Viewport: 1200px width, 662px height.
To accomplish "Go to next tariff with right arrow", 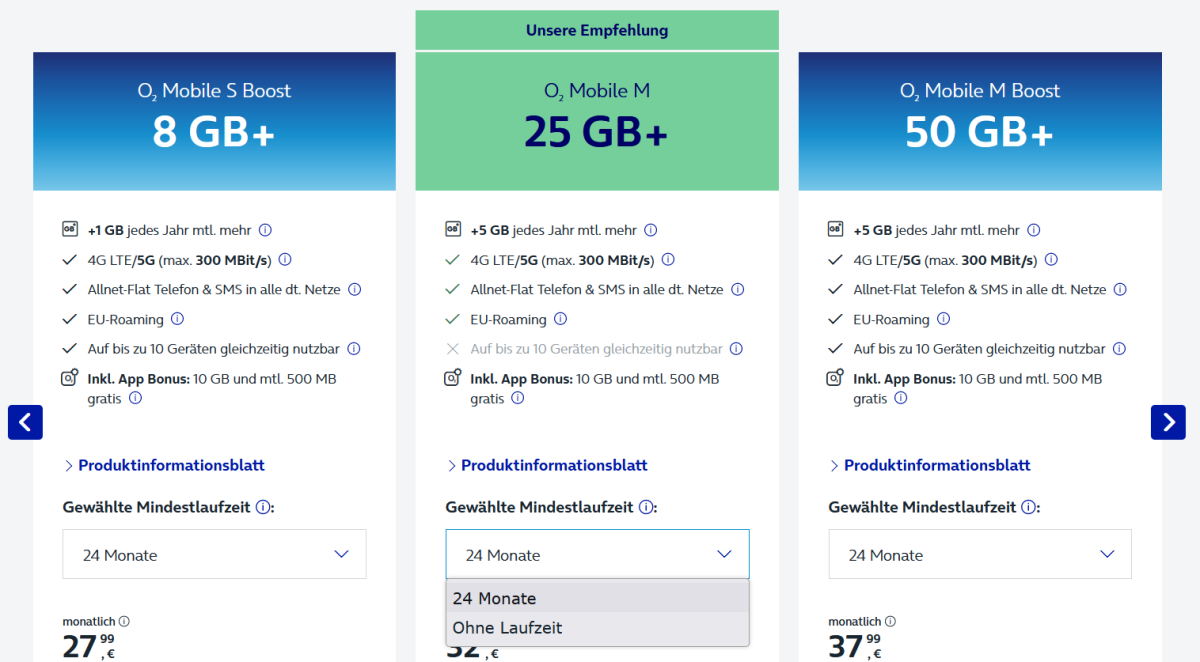I will pos(1168,422).
